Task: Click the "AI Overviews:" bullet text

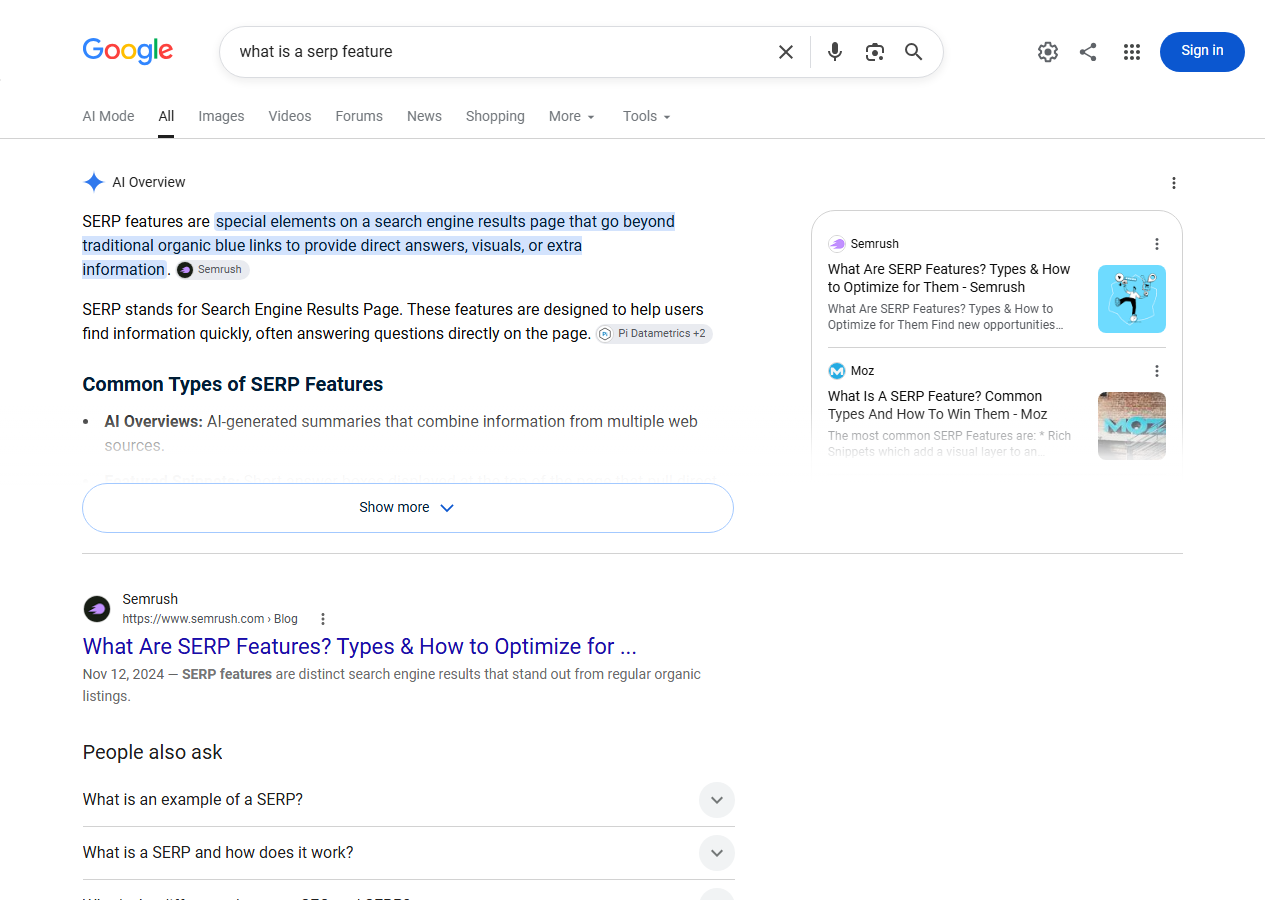Action: (154, 422)
